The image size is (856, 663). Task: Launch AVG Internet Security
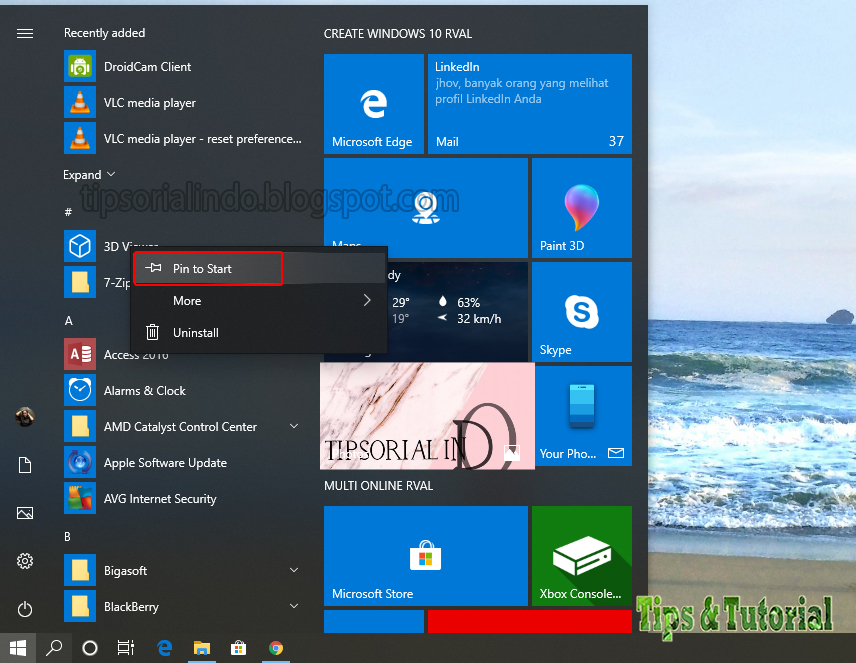(x=183, y=499)
